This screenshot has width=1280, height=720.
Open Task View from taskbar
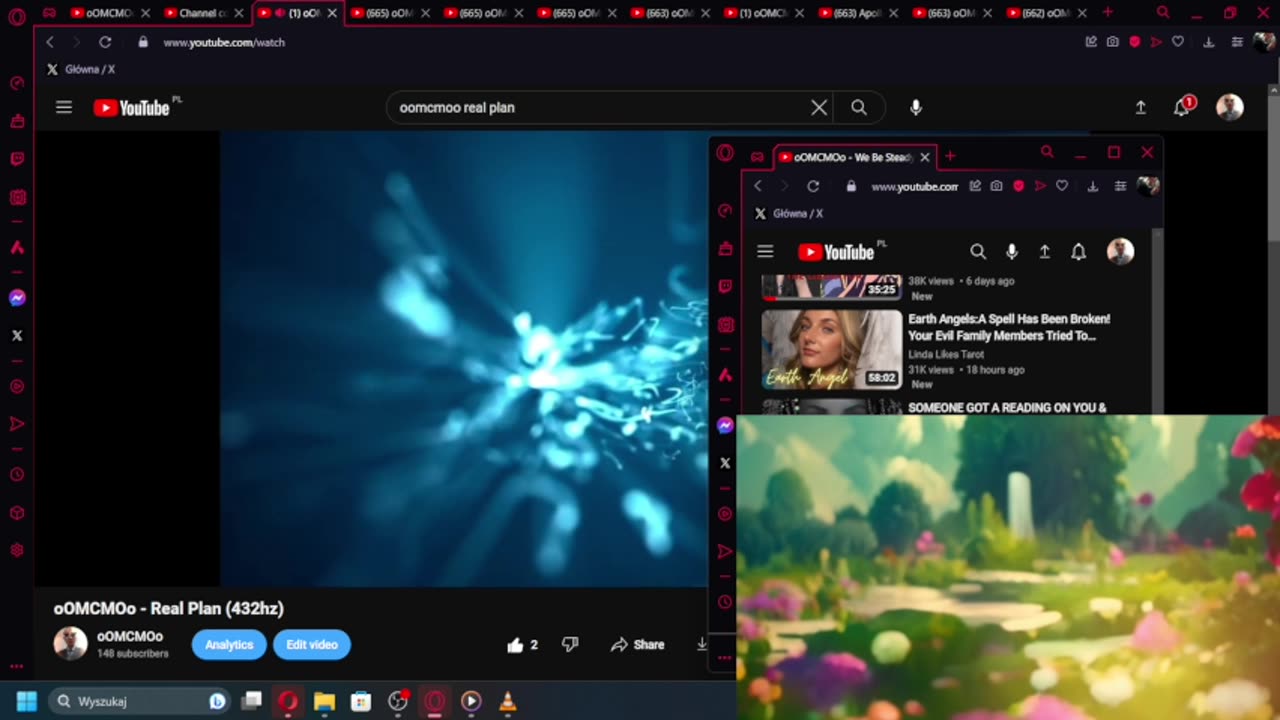(x=252, y=701)
